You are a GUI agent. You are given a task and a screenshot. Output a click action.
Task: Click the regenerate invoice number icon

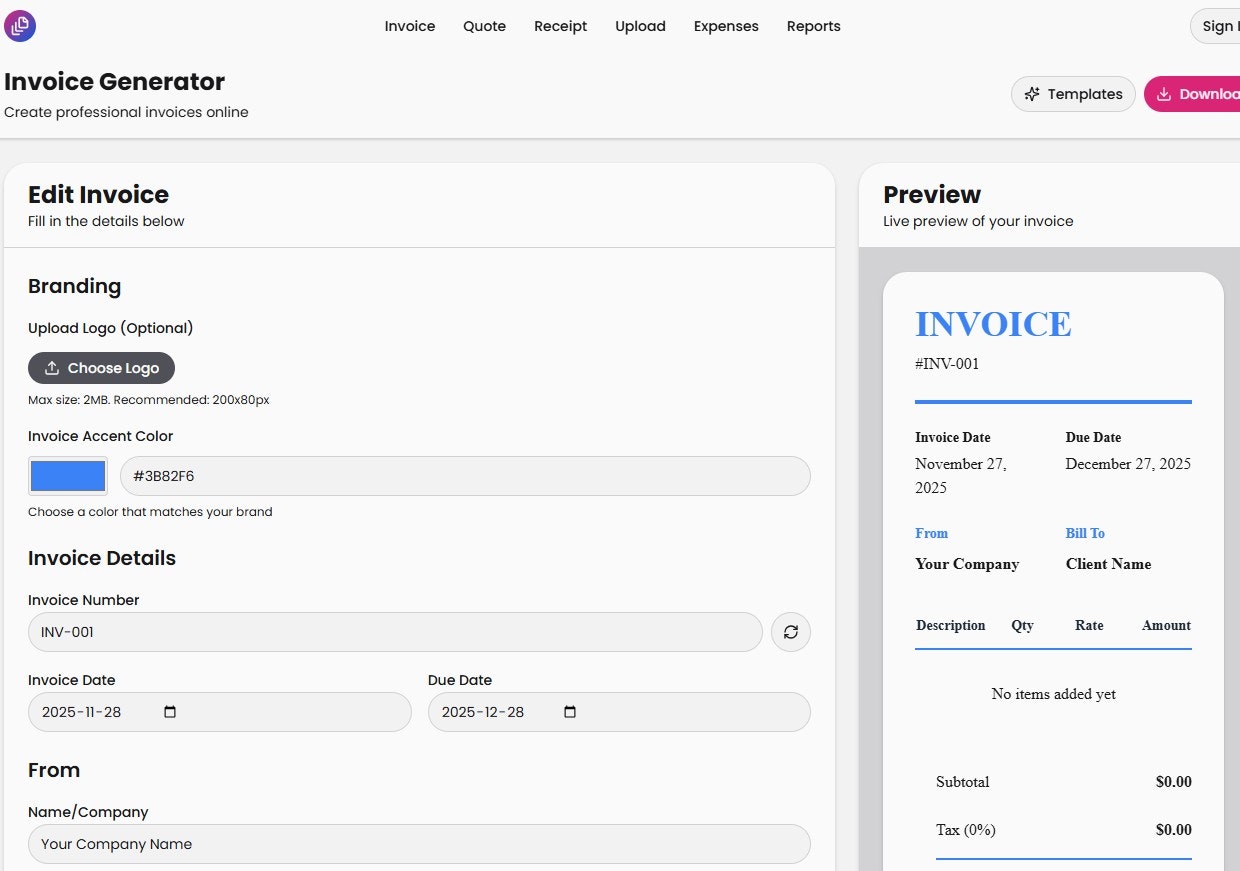click(791, 632)
